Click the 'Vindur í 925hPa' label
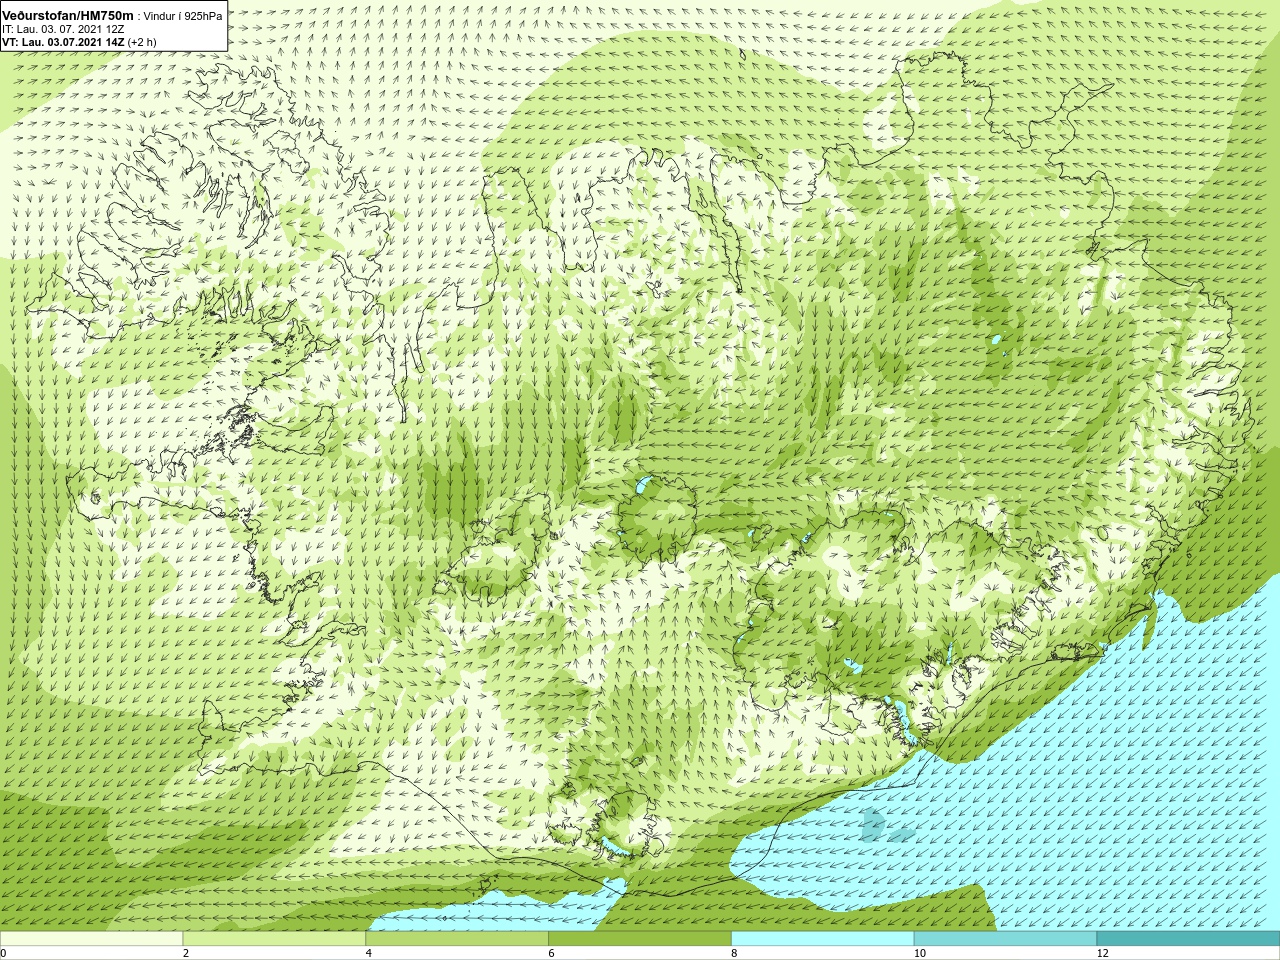Viewport: 1280px width, 960px height. point(183,17)
